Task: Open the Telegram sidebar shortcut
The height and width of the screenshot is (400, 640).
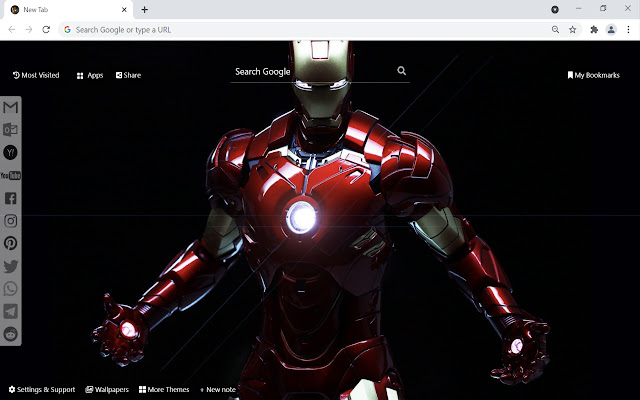Action: pyautogui.click(x=11, y=311)
